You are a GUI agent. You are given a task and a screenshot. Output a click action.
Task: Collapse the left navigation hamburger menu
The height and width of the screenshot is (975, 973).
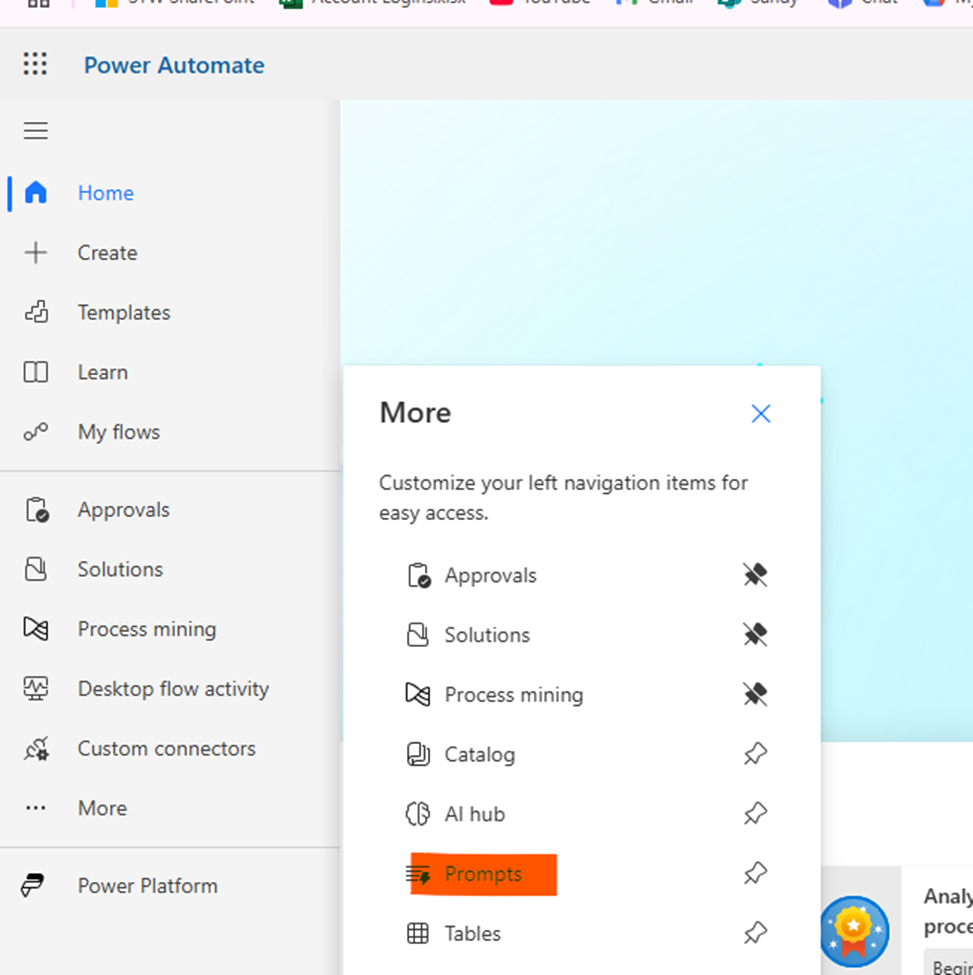pos(36,131)
